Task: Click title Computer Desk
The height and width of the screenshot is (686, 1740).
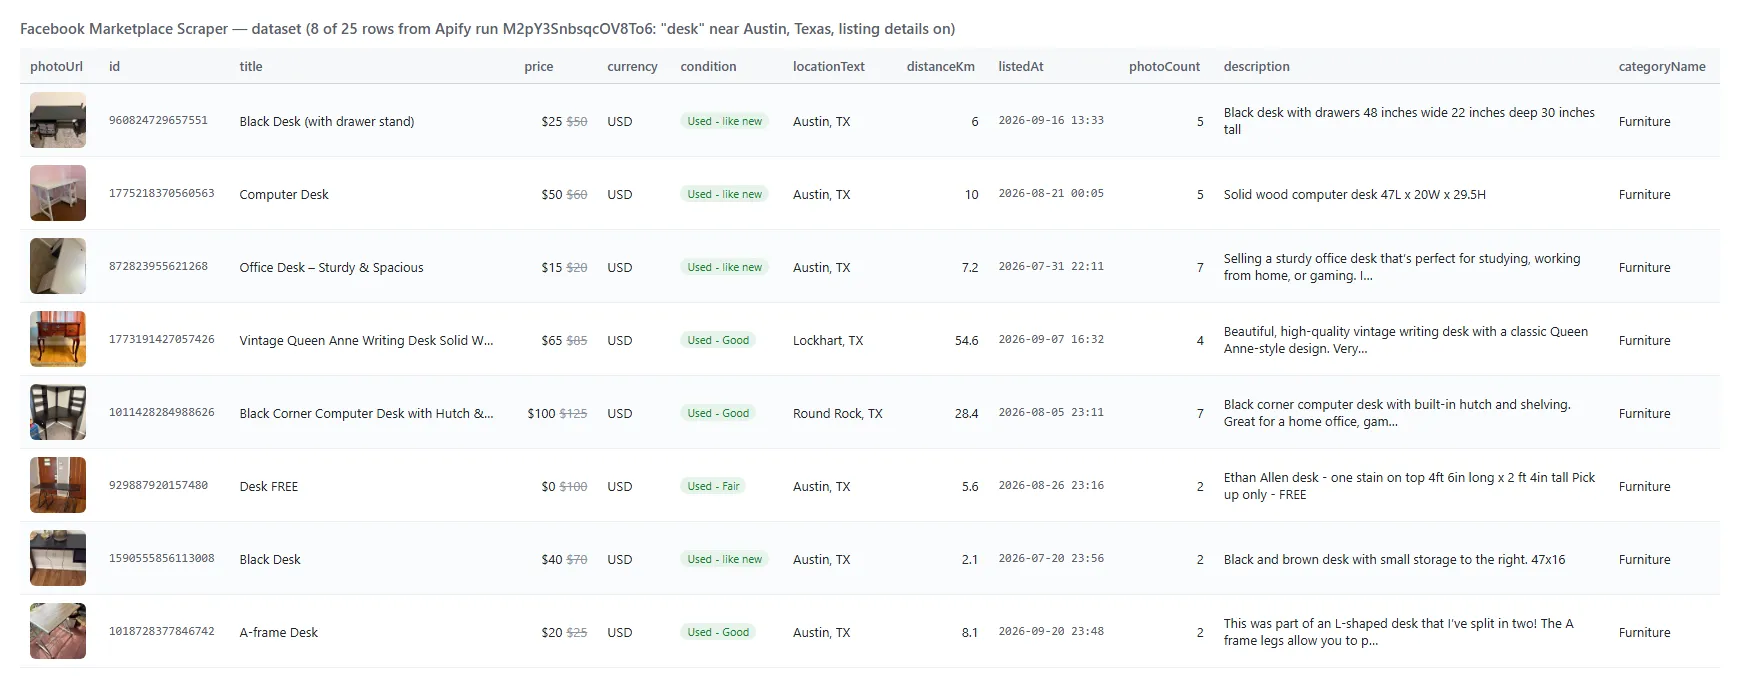Action: tap(284, 194)
